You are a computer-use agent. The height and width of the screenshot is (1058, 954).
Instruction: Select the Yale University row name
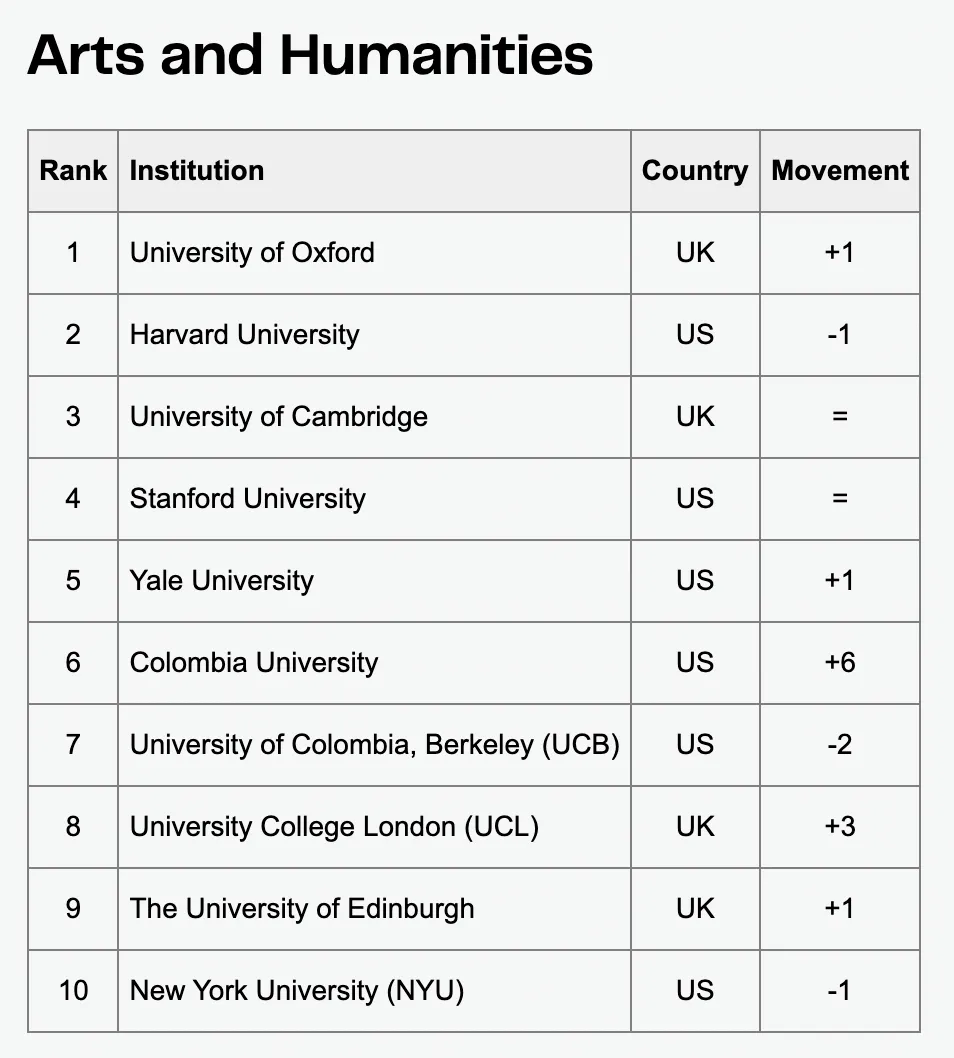(222, 581)
